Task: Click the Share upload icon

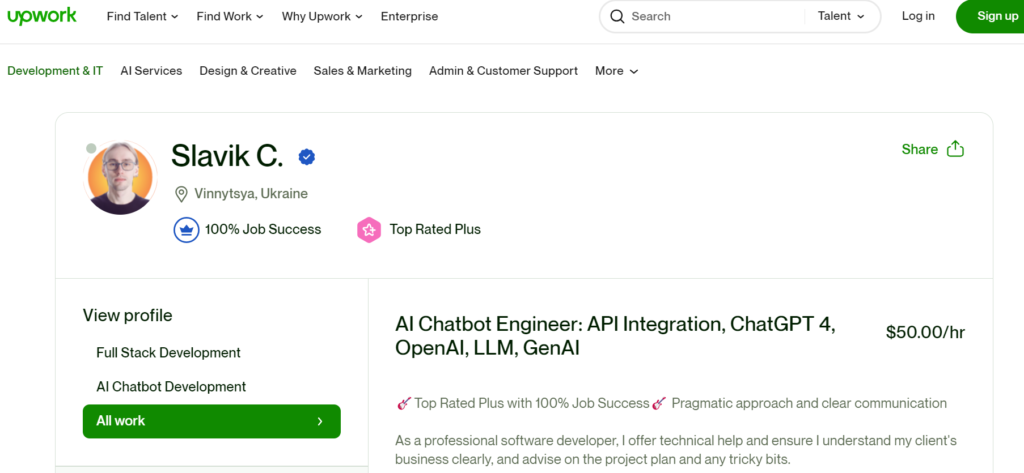Action: pos(955,149)
